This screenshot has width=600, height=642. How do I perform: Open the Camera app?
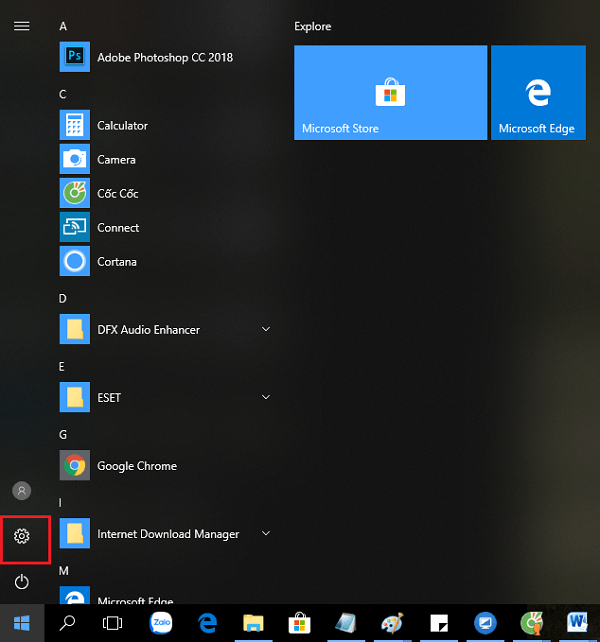116,160
